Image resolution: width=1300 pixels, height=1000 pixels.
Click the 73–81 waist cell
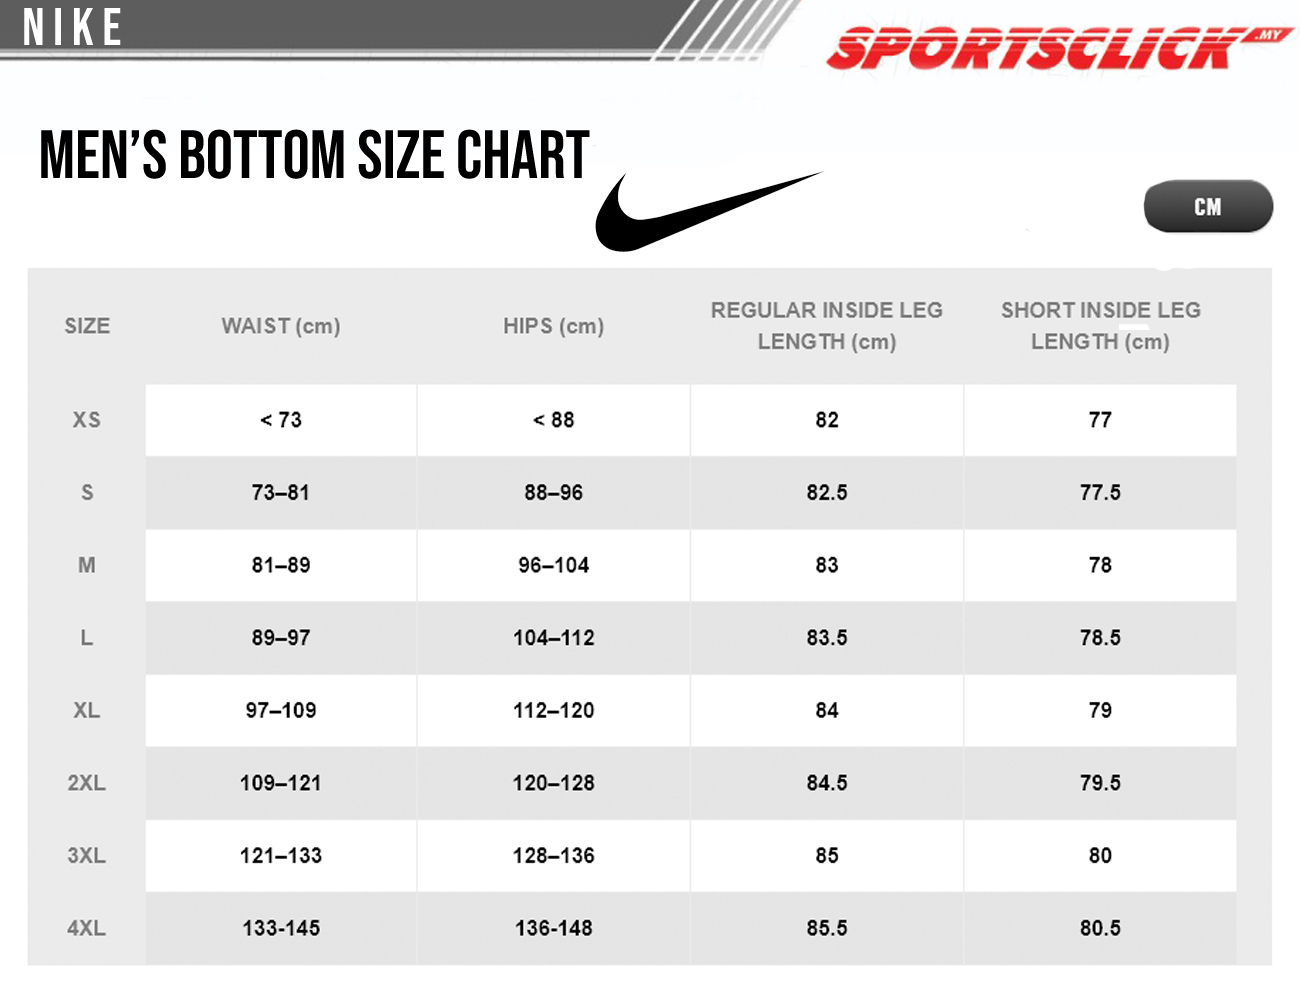pyautogui.click(x=281, y=493)
